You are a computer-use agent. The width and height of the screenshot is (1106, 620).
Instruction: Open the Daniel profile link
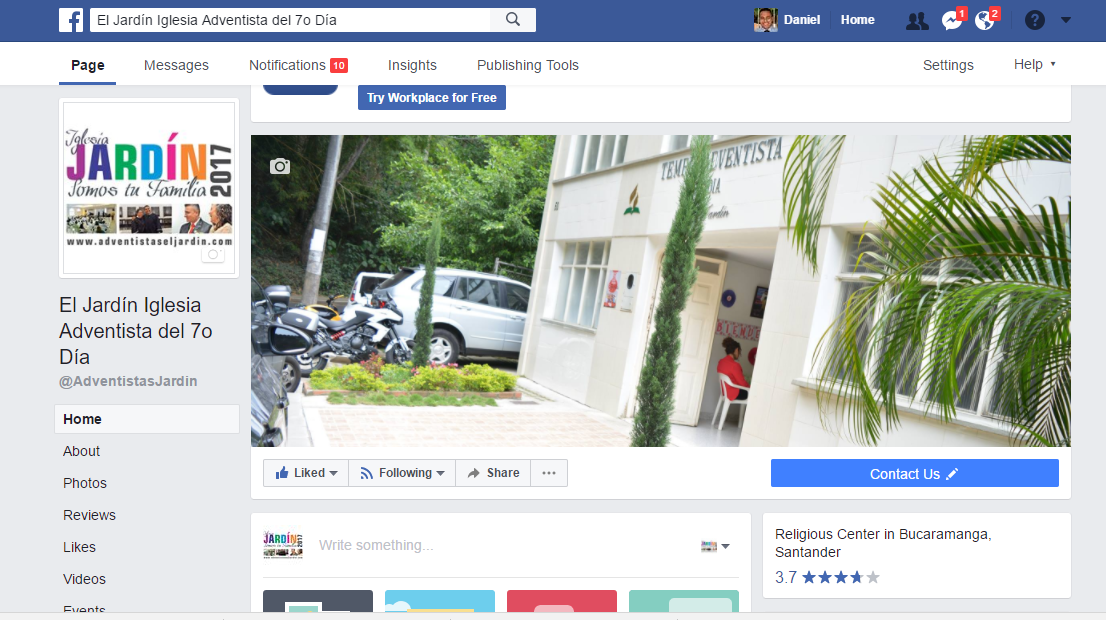[802, 20]
